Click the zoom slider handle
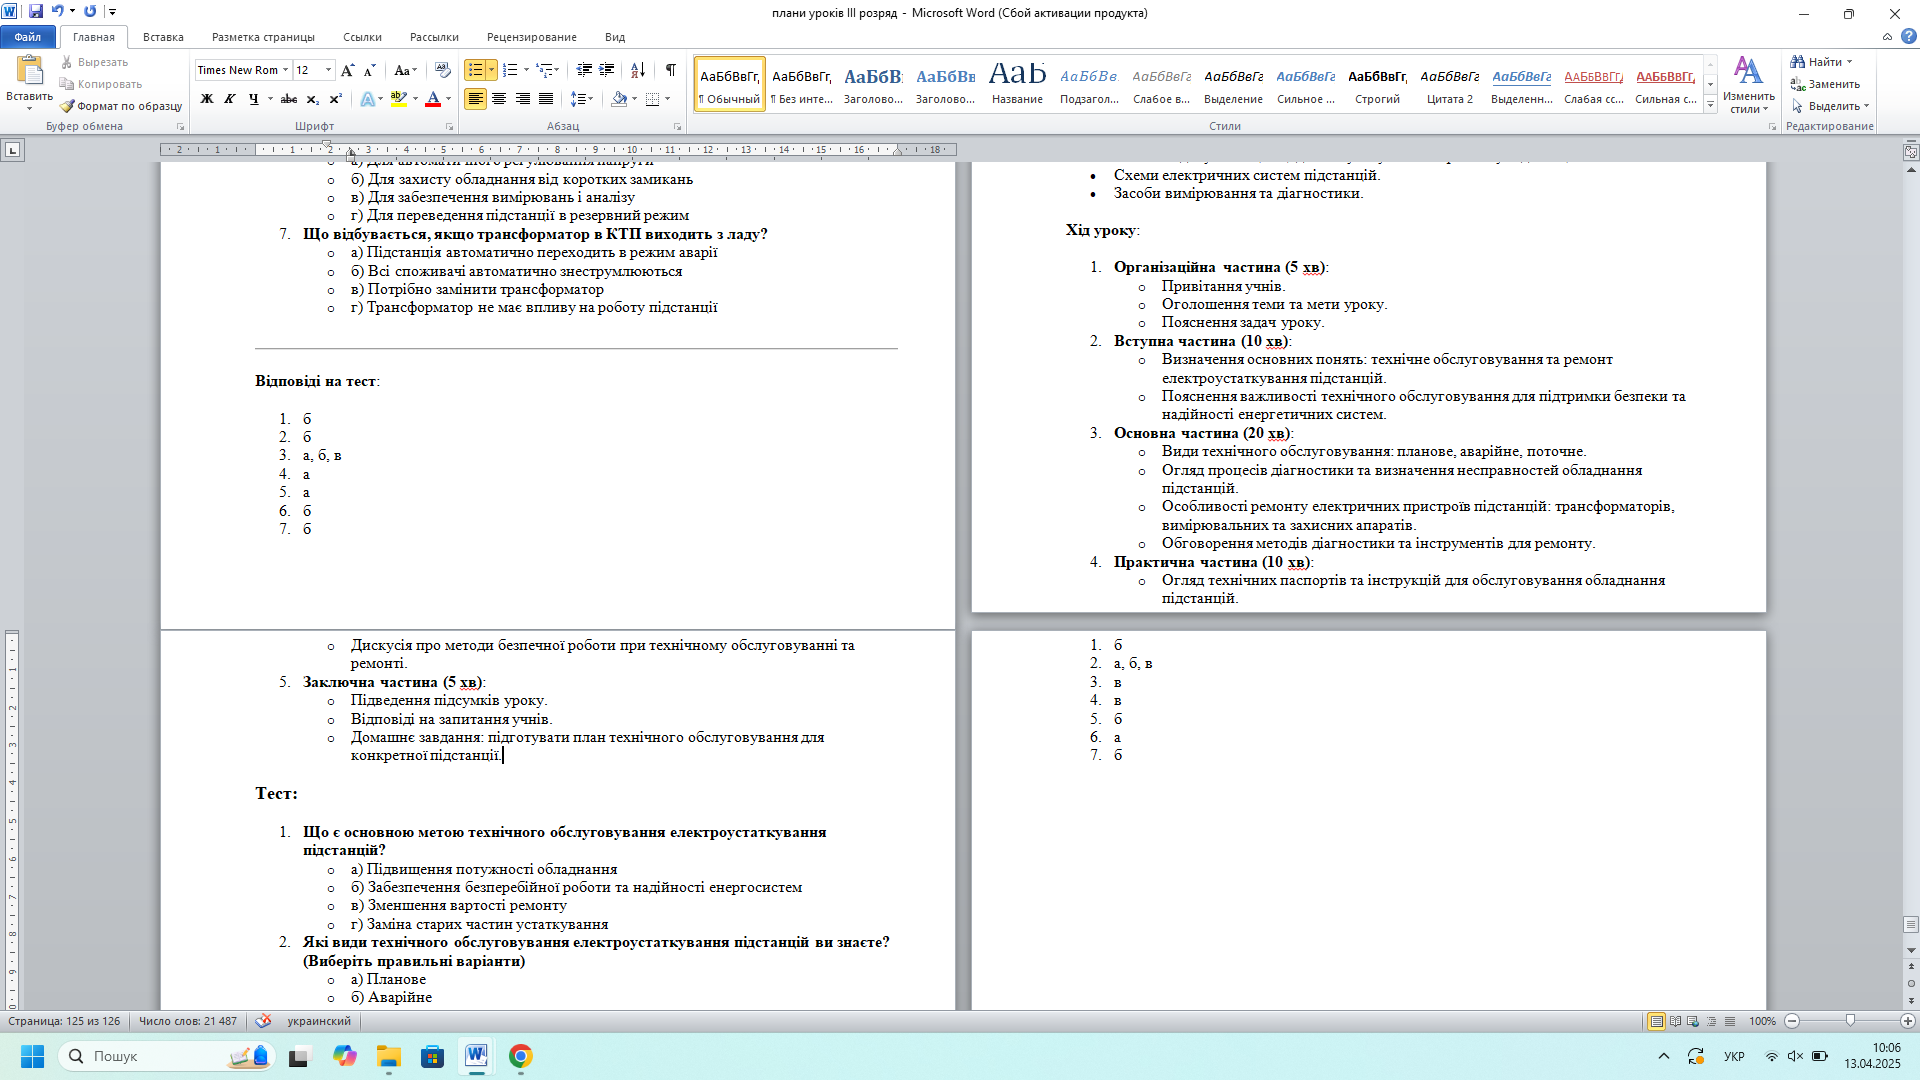Screen dimensions: 1920x1080 tap(1850, 1021)
